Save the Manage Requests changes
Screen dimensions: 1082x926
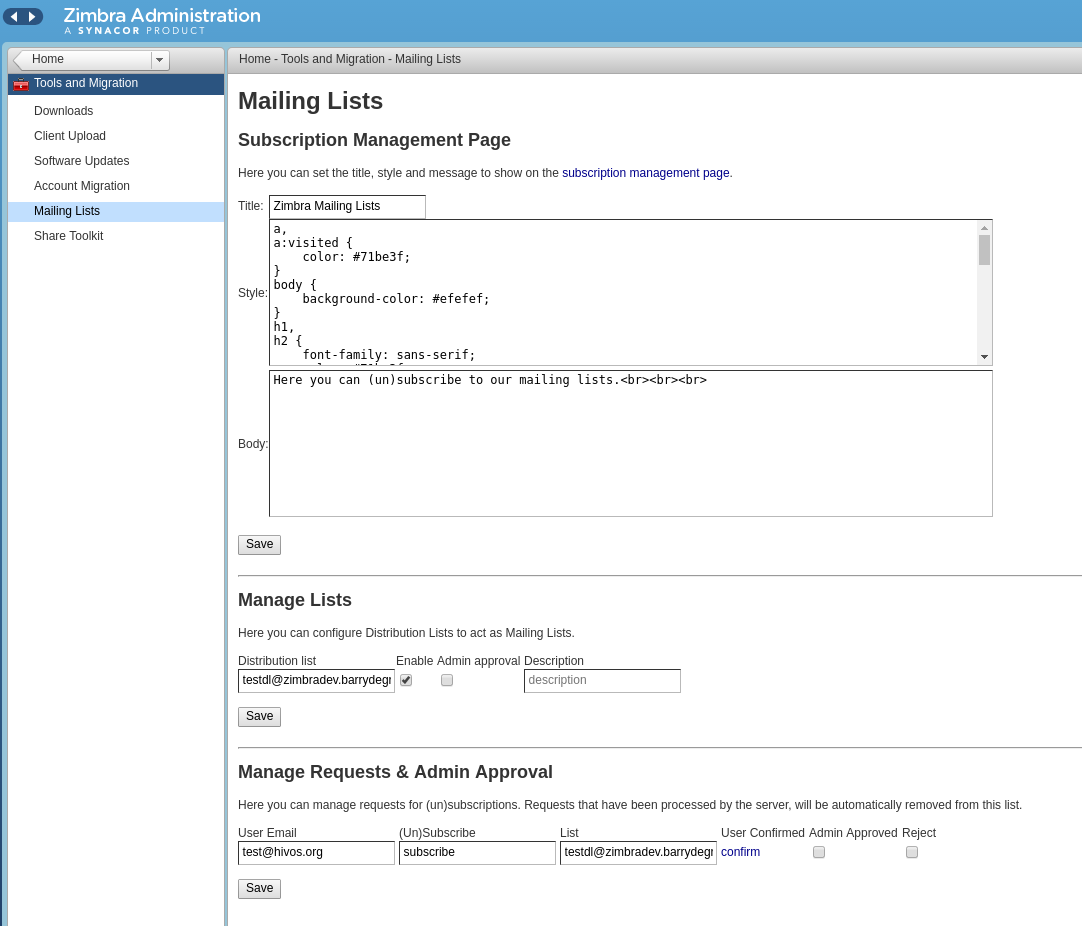259,888
